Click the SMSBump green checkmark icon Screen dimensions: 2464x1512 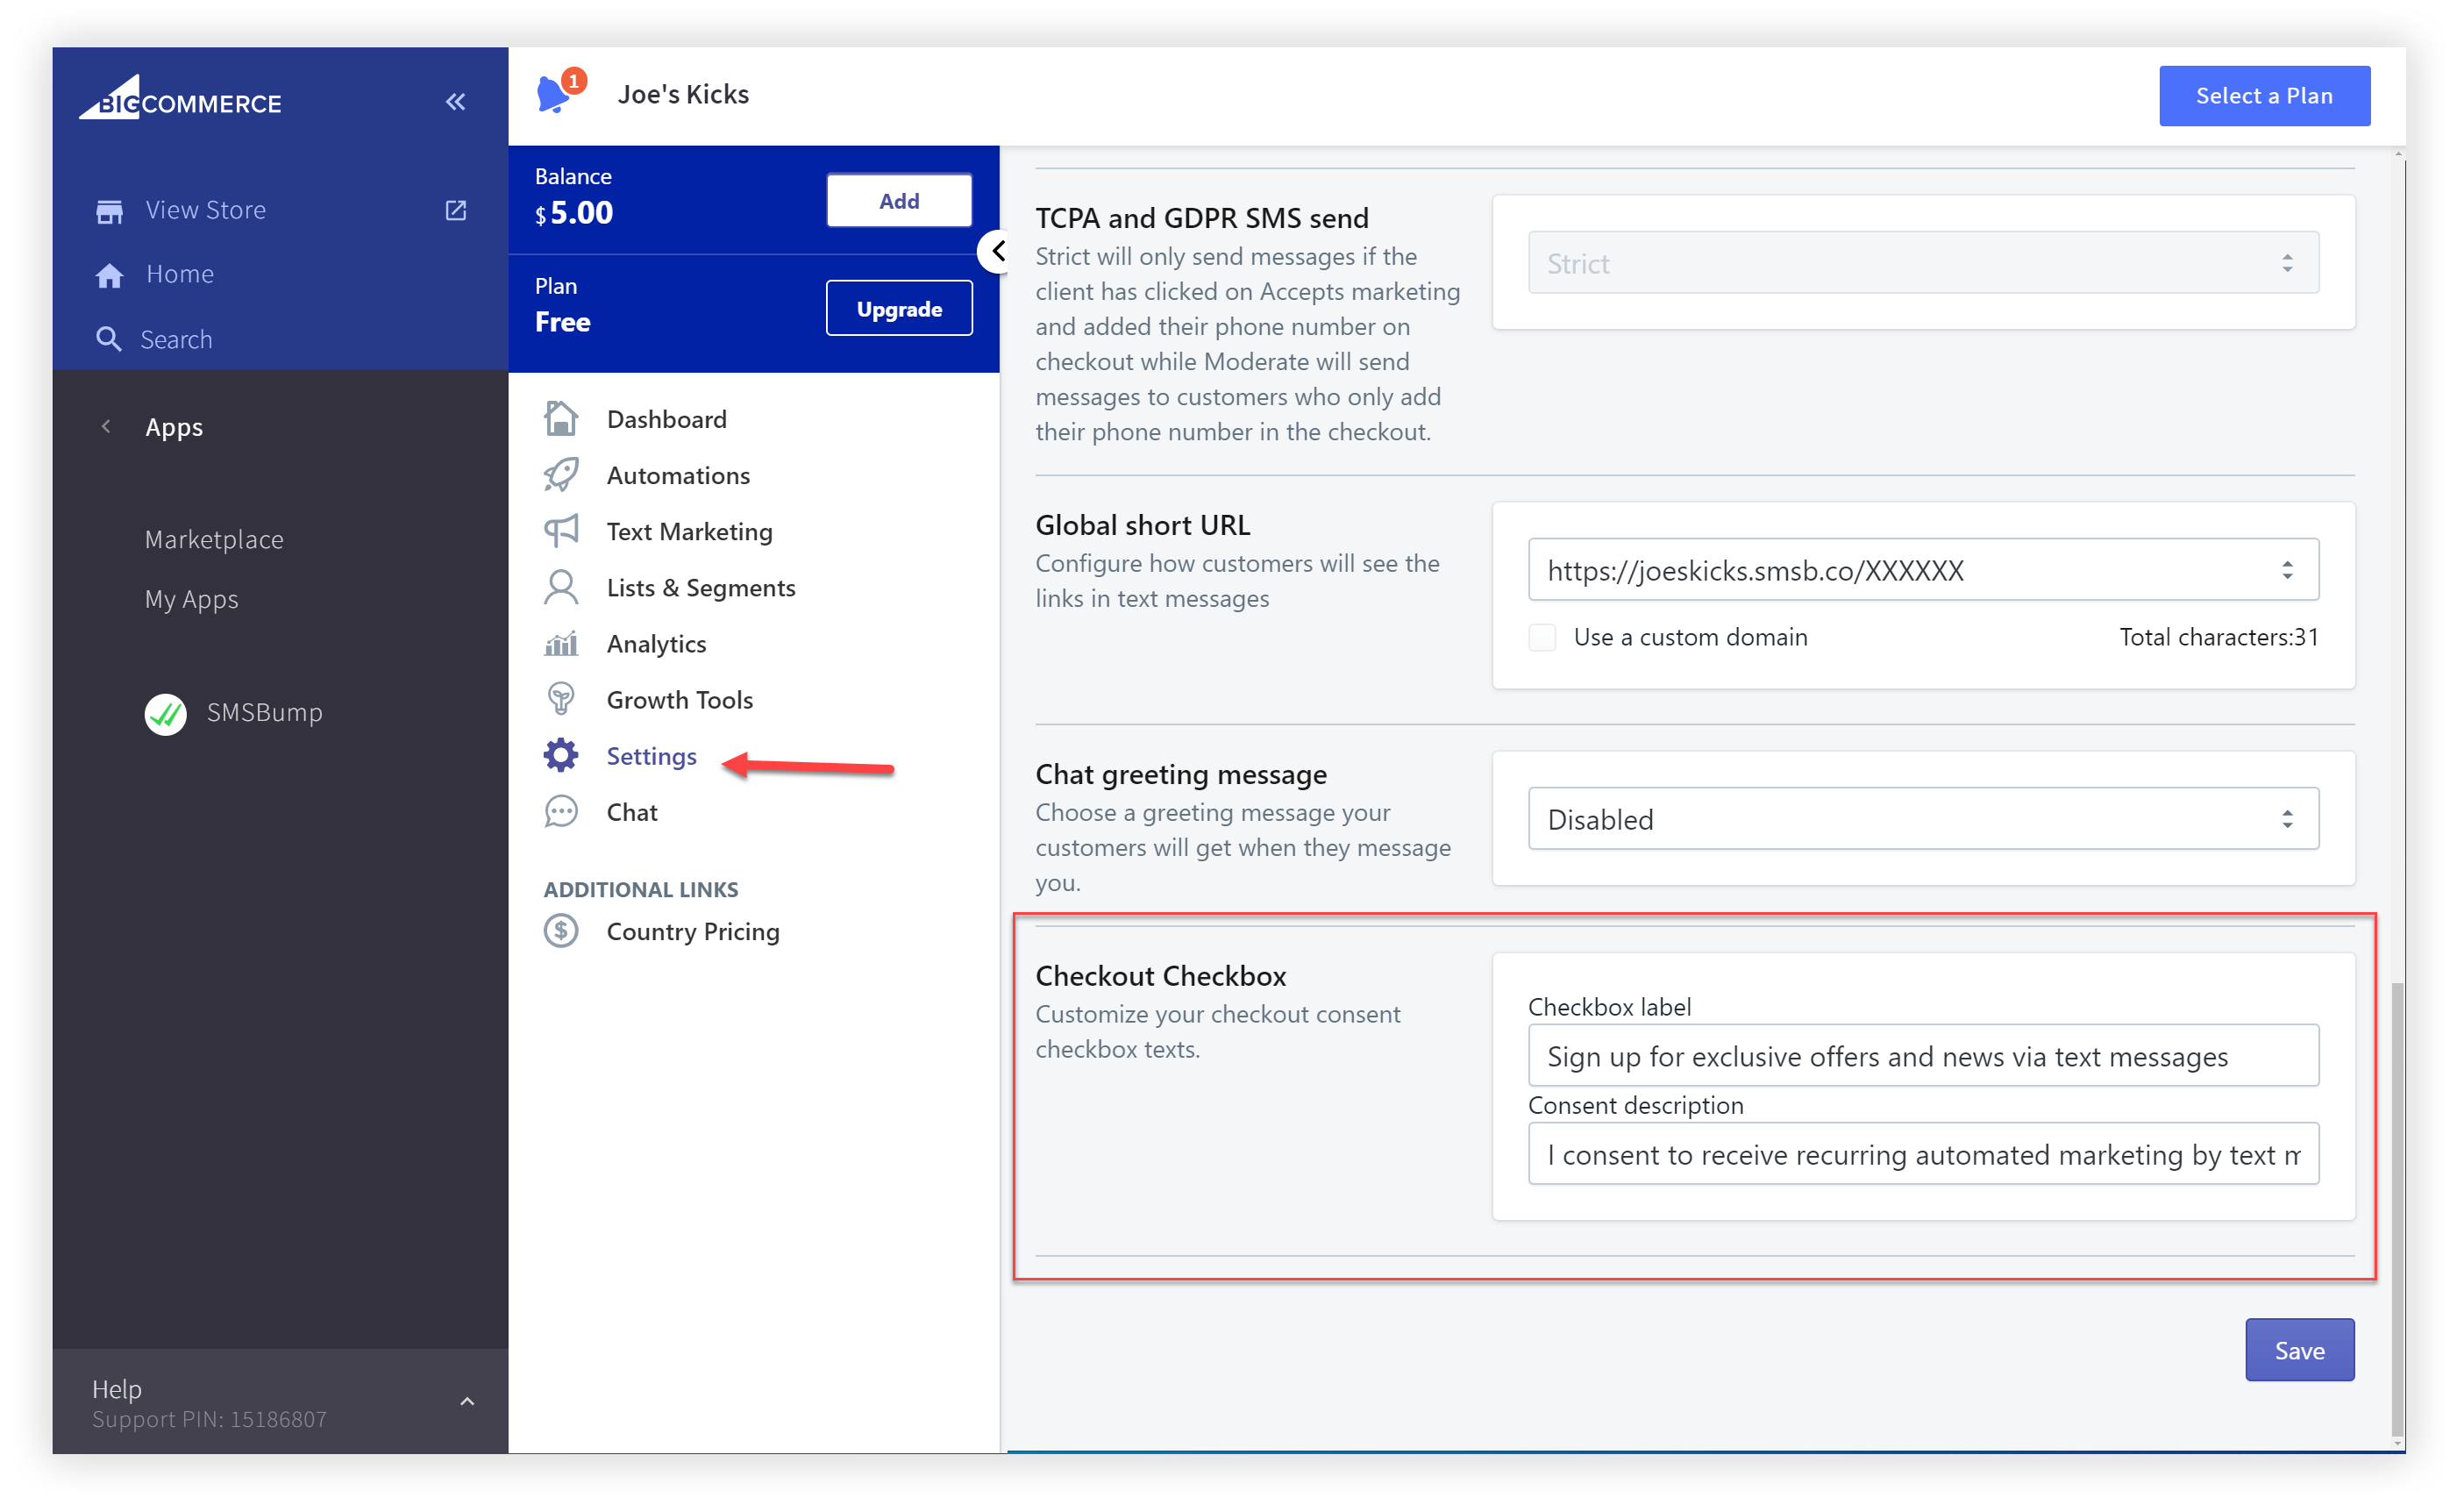click(166, 713)
